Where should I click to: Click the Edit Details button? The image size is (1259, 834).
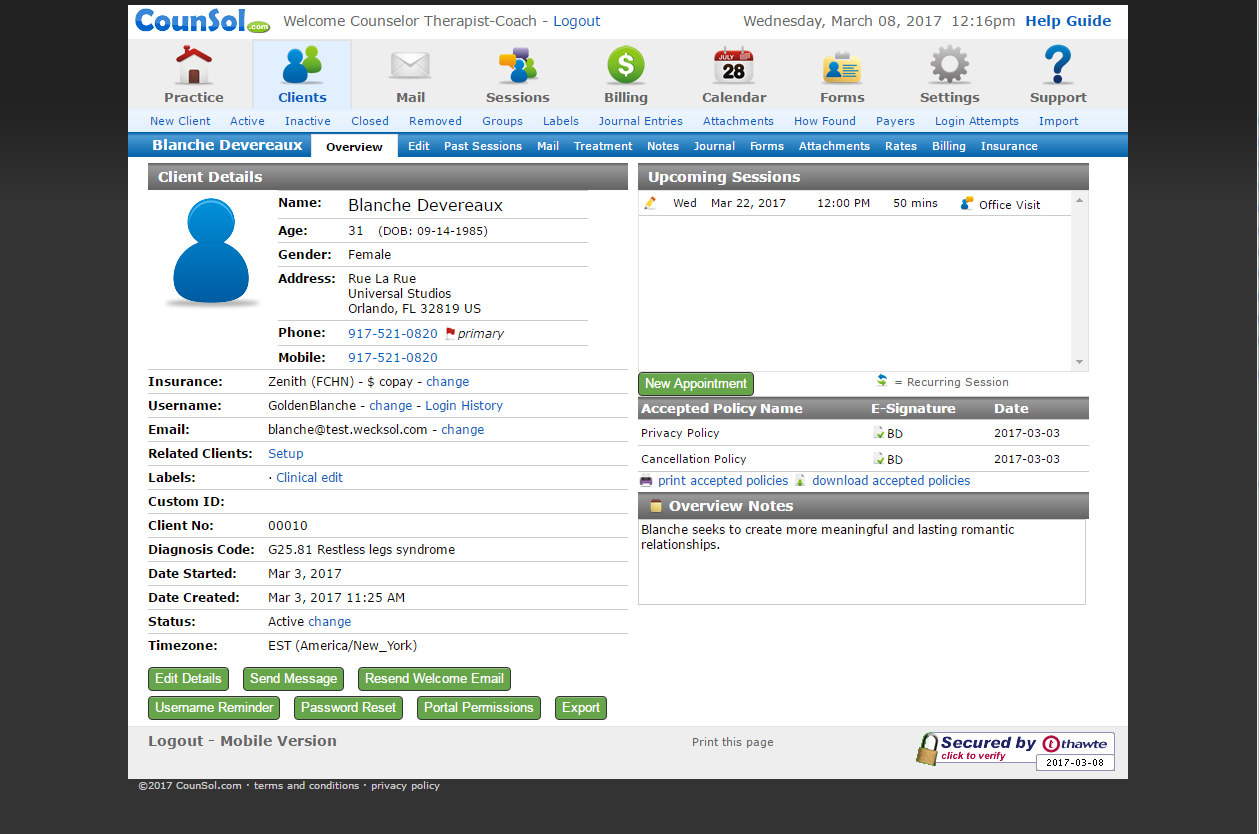pyautogui.click(x=188, y=679)
